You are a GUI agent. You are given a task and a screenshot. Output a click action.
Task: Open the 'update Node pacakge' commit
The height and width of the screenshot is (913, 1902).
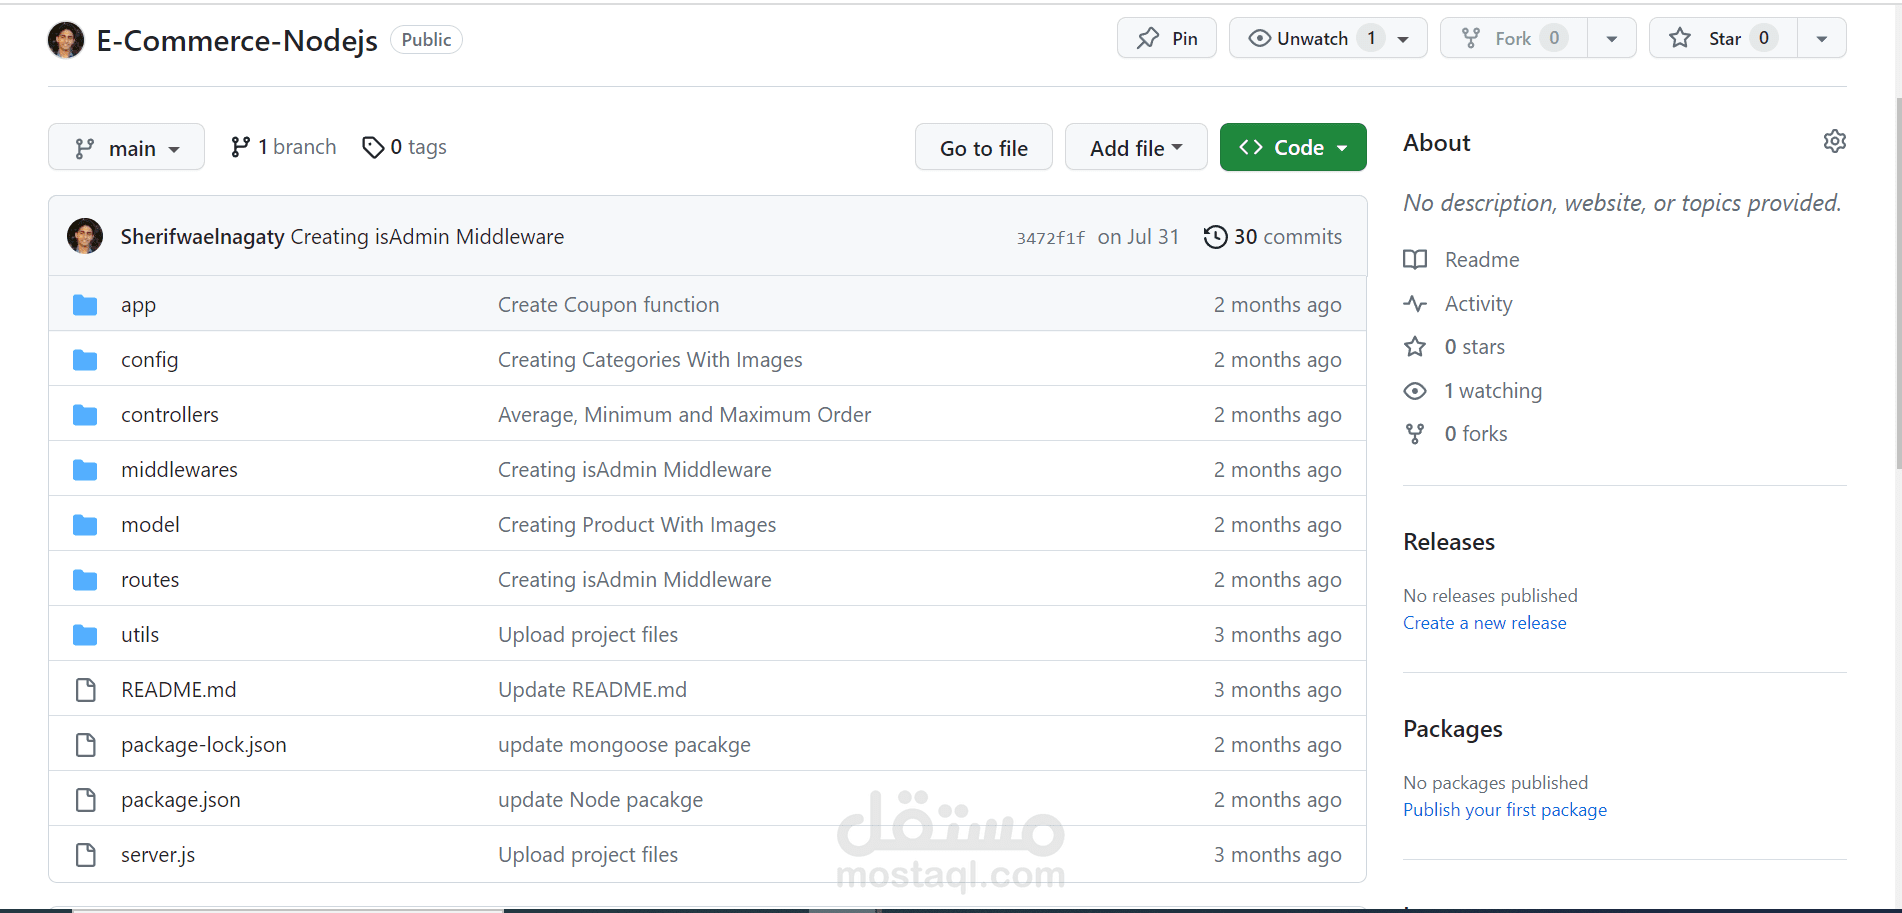(x=600, y=799)
